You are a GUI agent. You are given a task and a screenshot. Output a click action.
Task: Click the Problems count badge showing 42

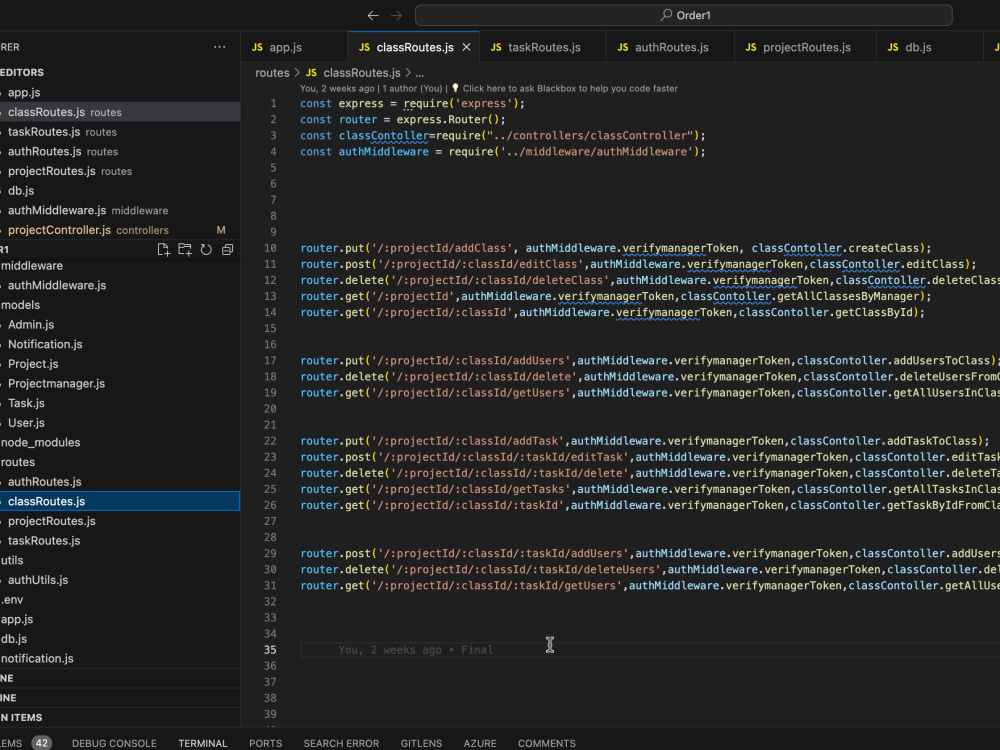pyautogui.click(x=41, y=743)
